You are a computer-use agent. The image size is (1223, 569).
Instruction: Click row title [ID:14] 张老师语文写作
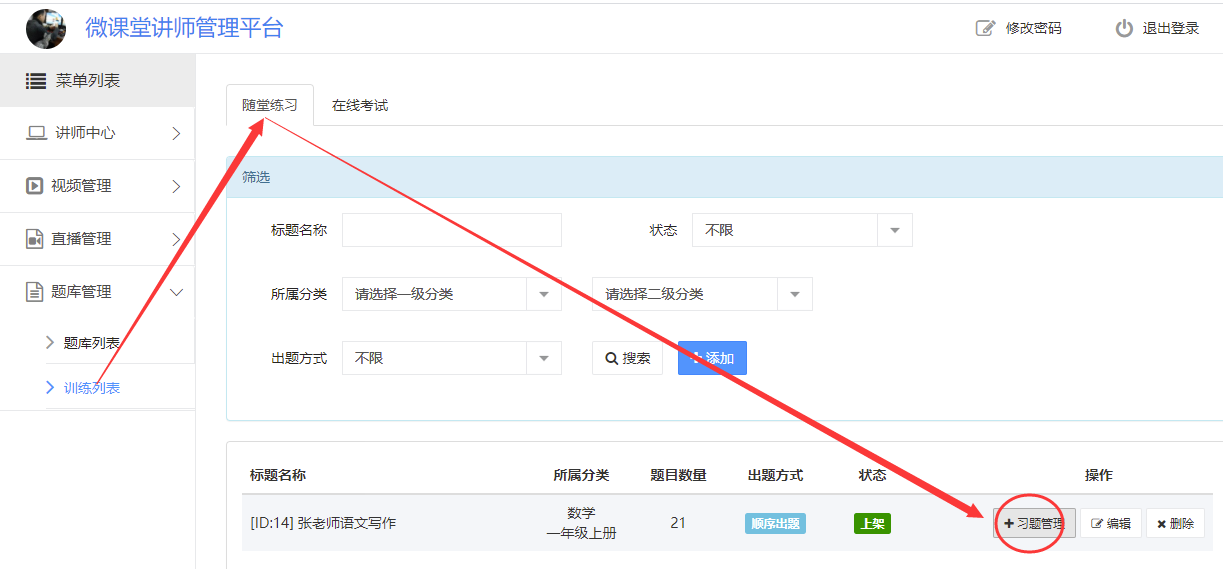[x=323, y=523]
